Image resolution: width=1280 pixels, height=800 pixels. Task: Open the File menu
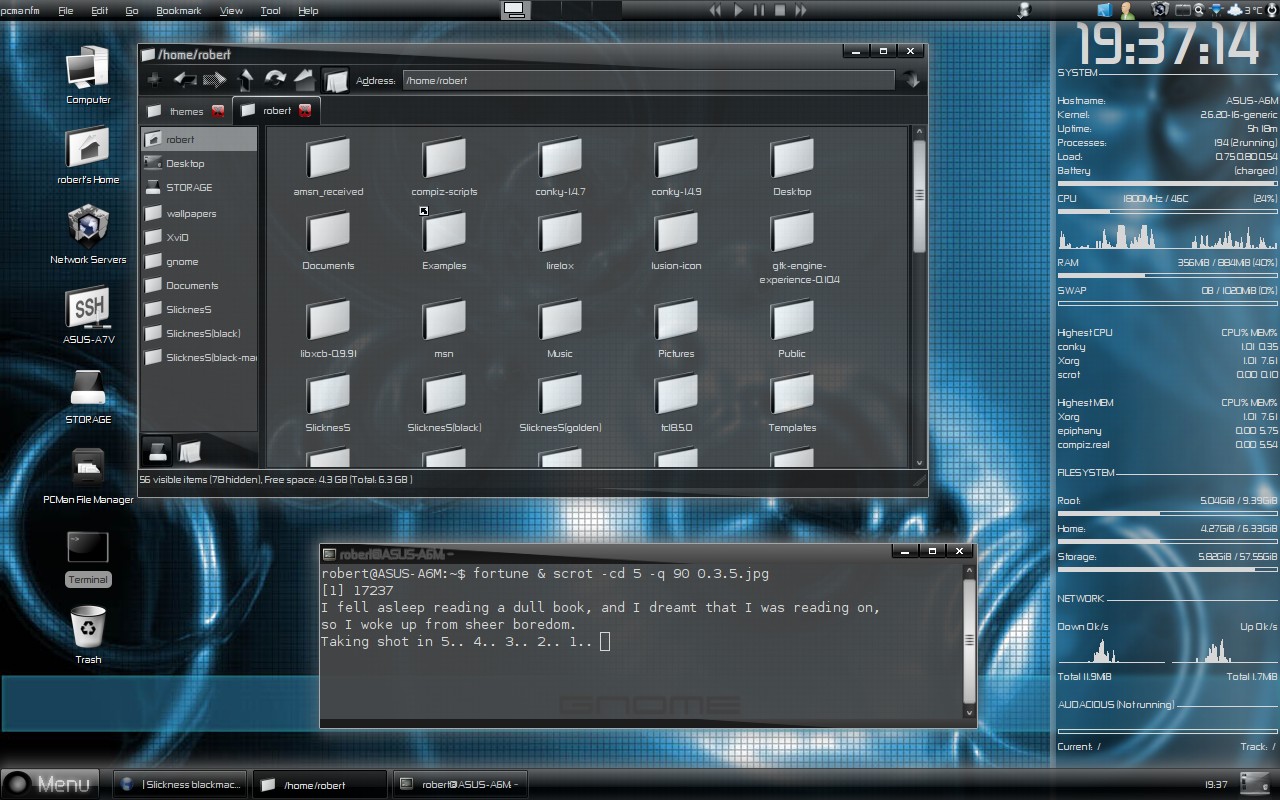point(66,10)
